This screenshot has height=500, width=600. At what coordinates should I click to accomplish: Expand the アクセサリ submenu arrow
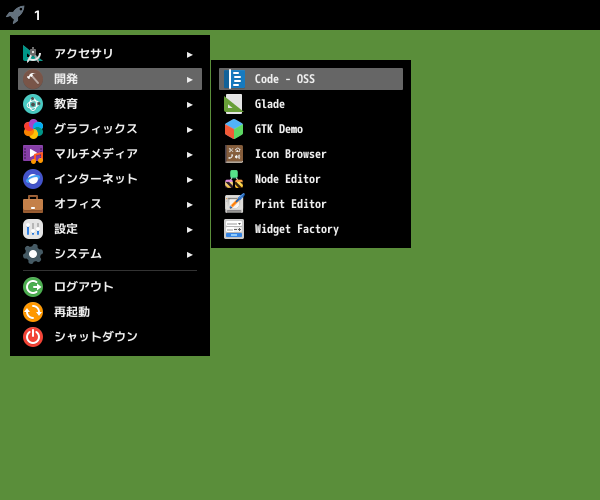(189, 55)
